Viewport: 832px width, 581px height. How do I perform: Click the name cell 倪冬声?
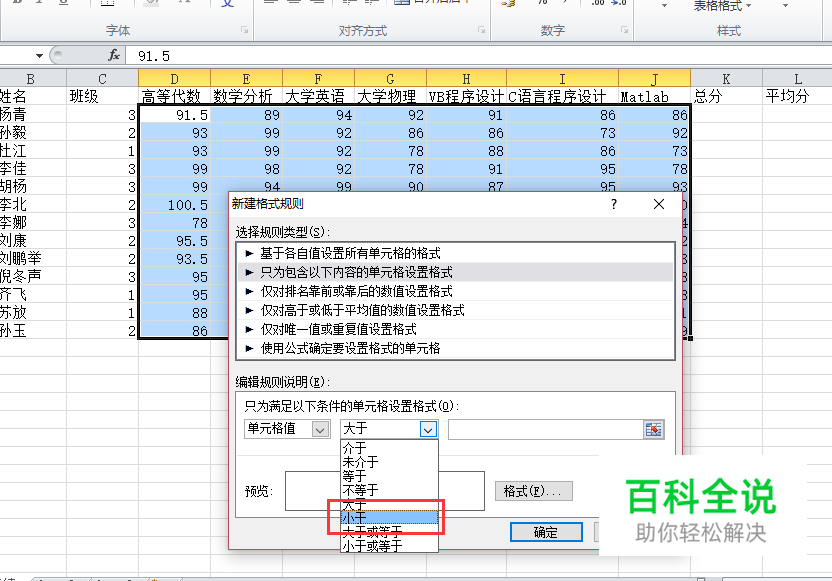[x=33, y=276]
